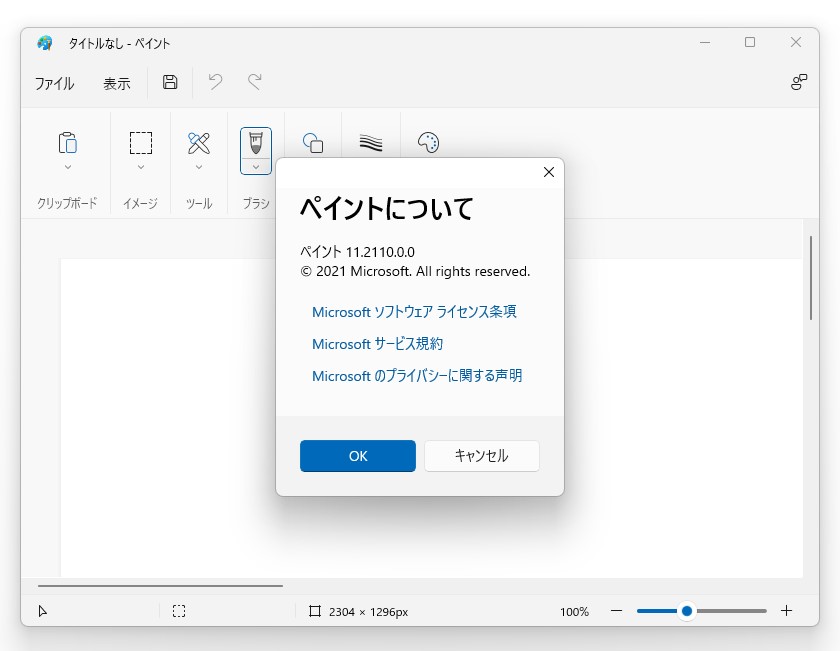Click the Save icon in the toolbar
This screenshot has width=840, height=651.
(x=169, y=83)
